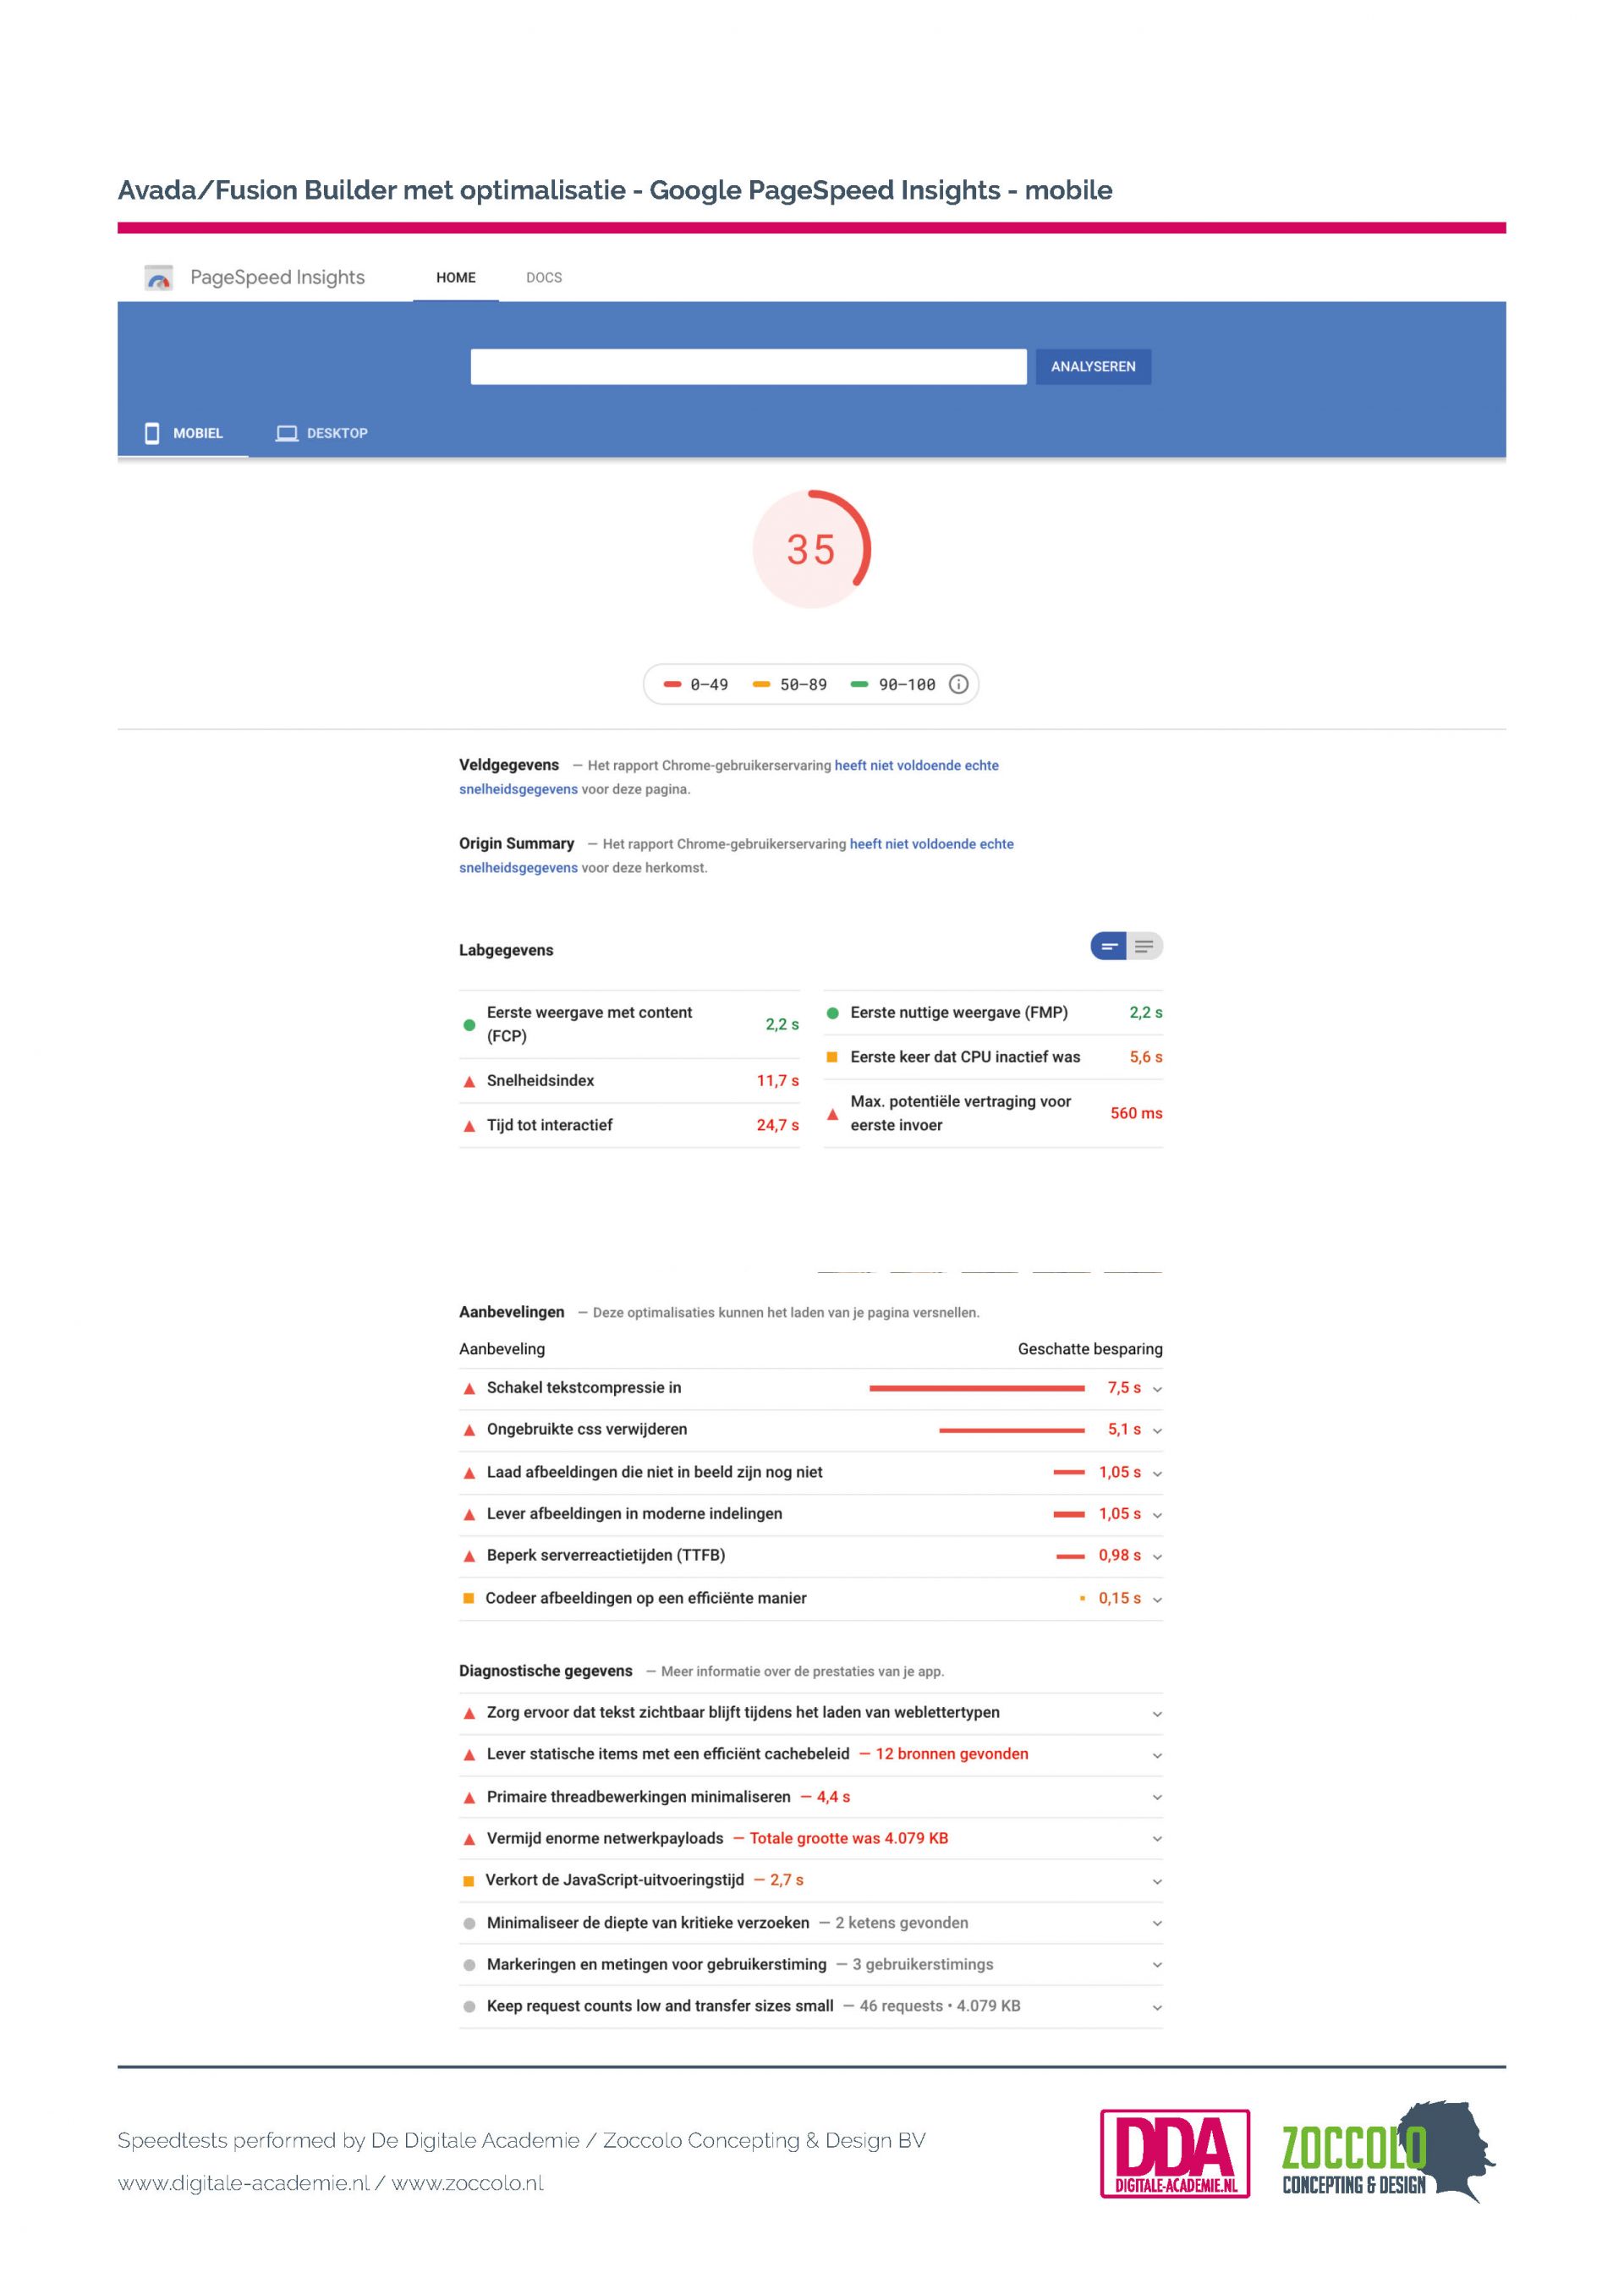This screenshot has height=2278, width=1624.
Task: Click CPU inactief orange square icon
Action: pyautogui.click(x=832, y=1057)
